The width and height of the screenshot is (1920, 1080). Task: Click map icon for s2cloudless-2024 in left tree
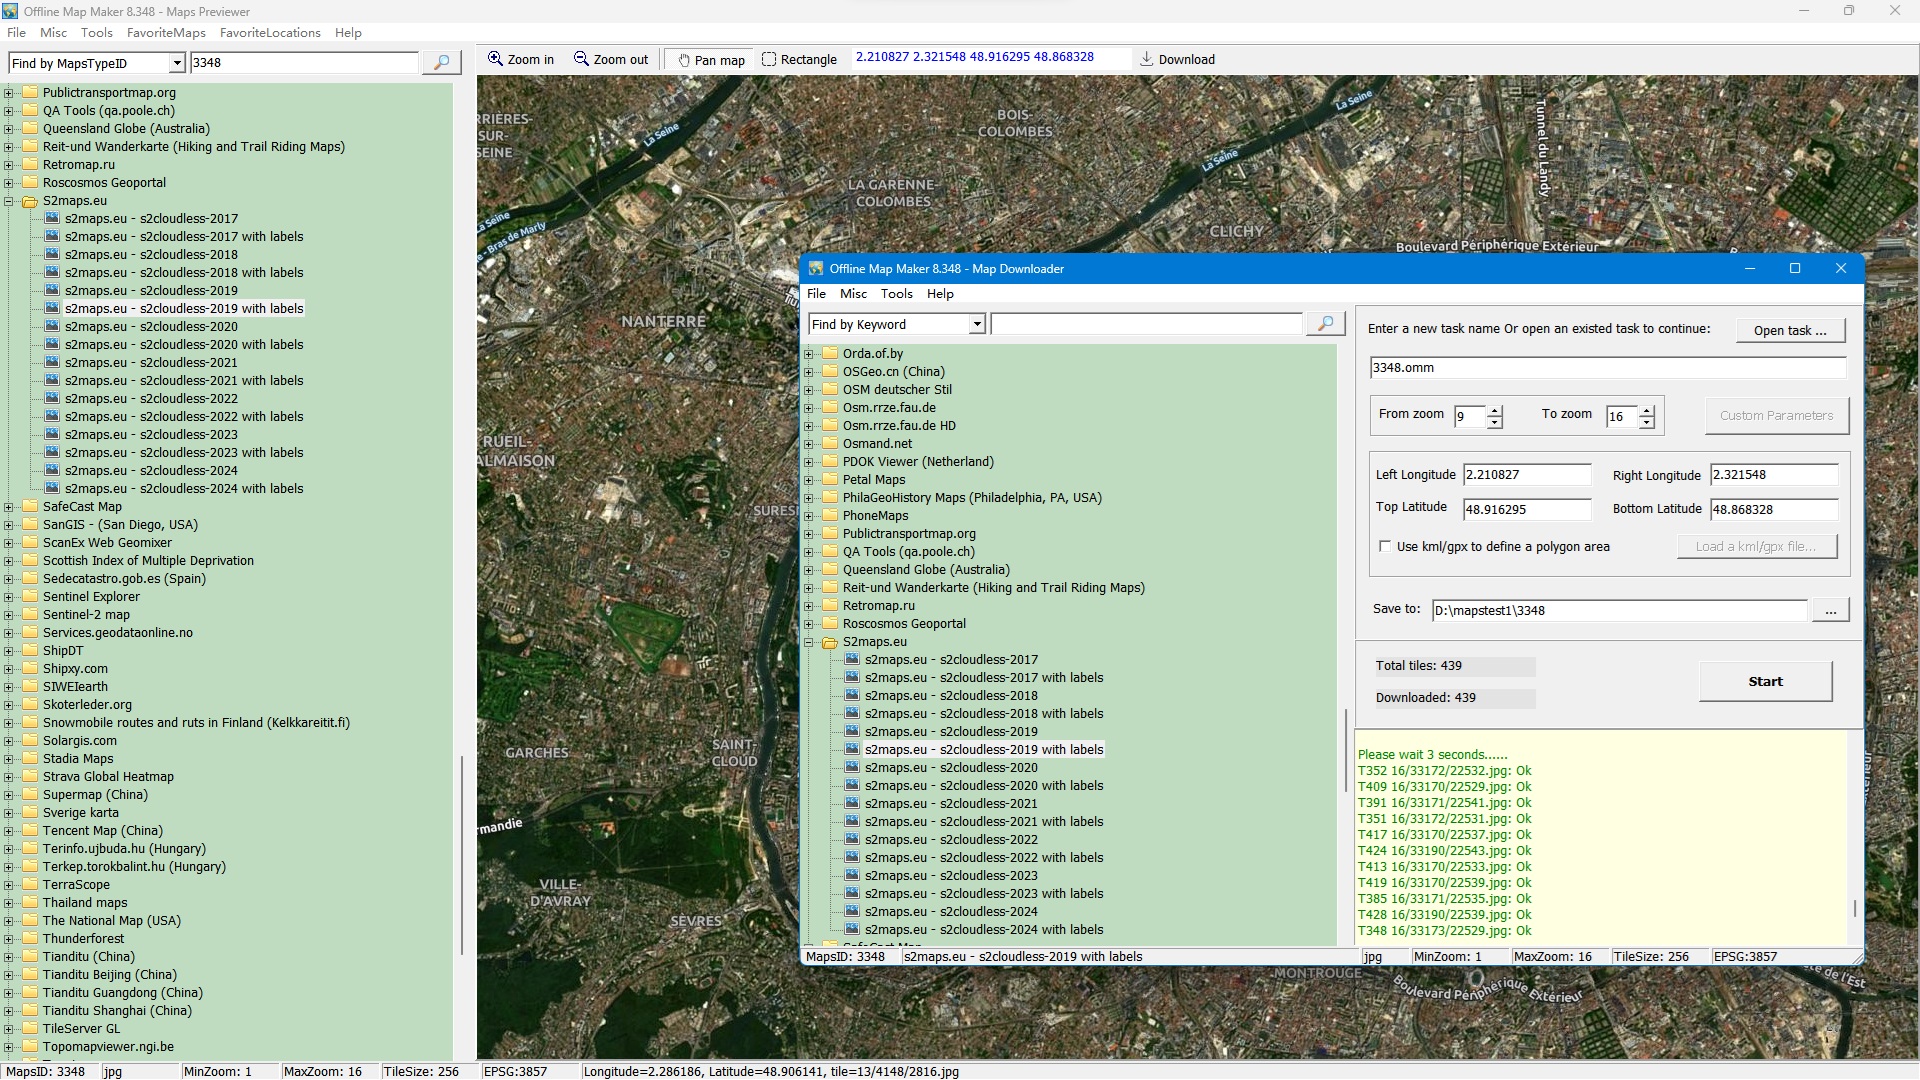pos(52,471)
